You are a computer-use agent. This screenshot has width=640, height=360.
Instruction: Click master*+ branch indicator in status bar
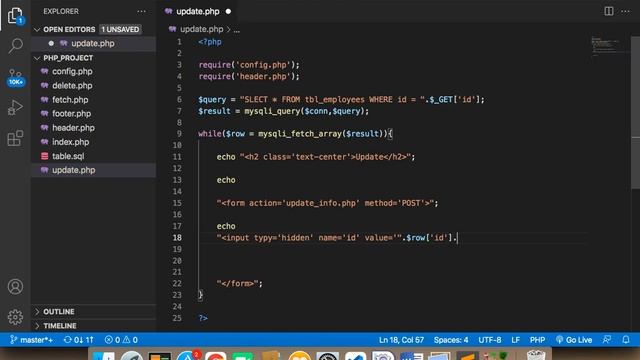(31, 340)
